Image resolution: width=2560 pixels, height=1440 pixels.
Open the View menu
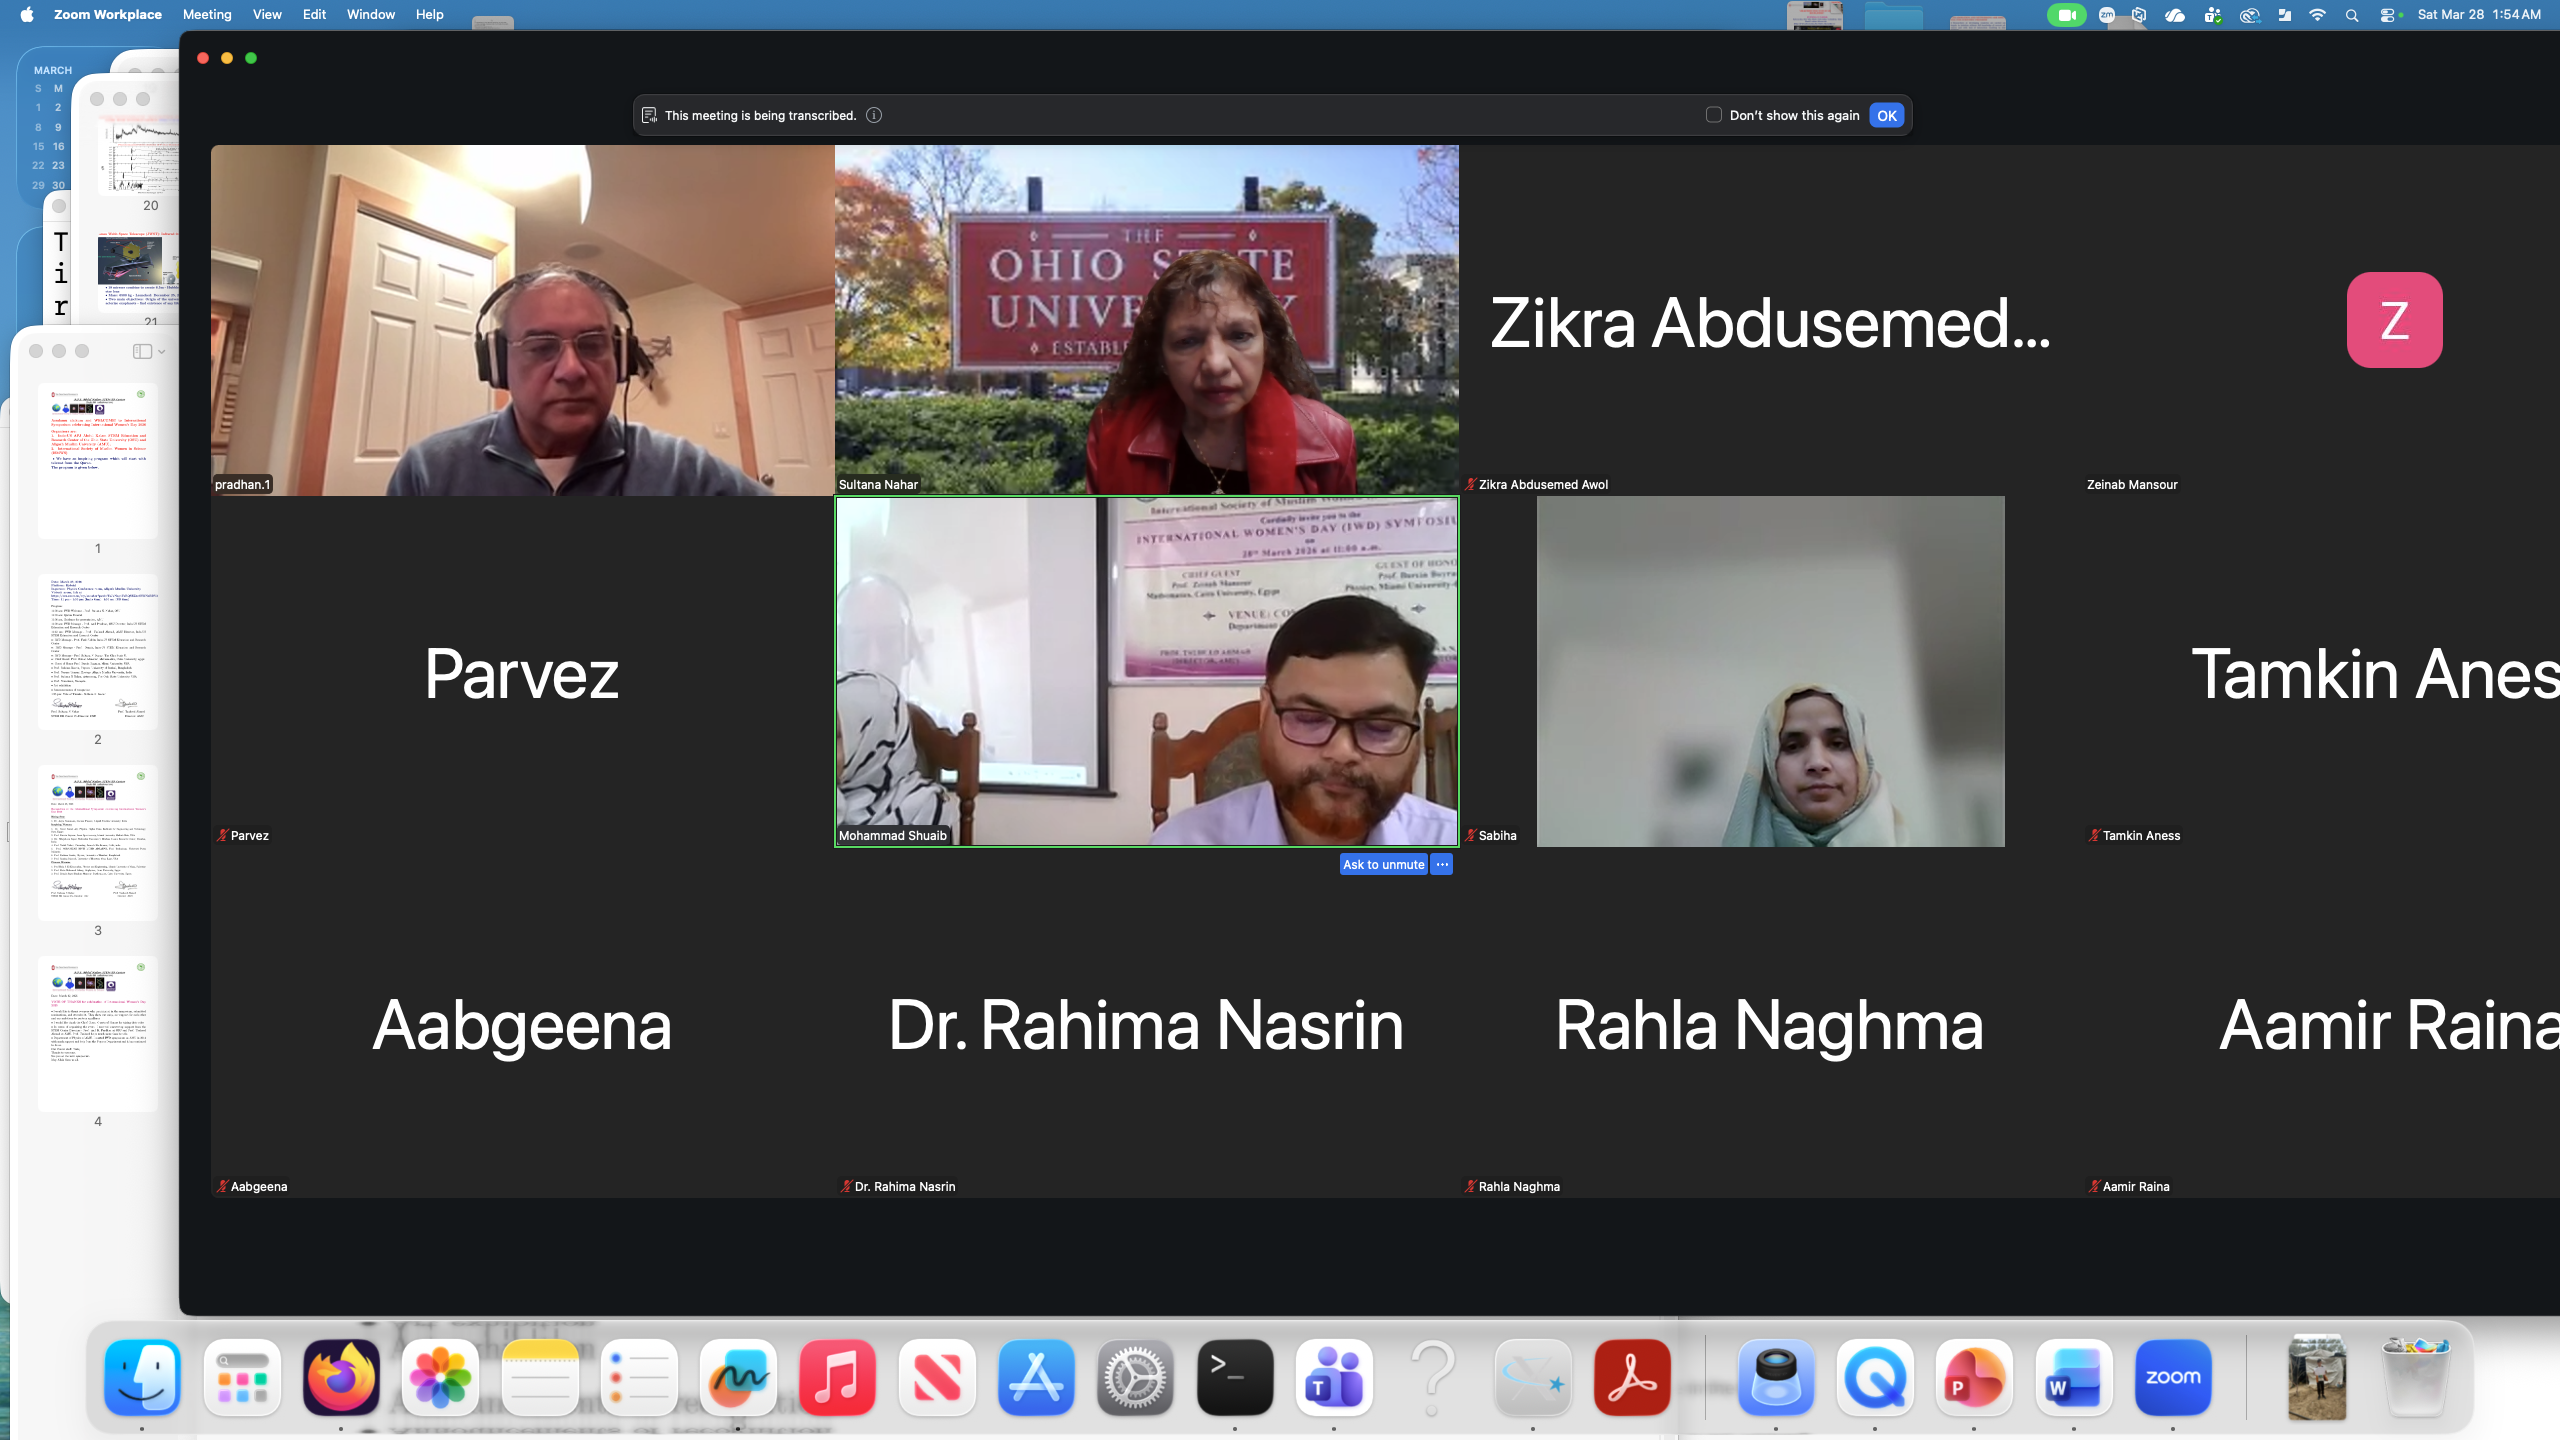[x=267, y=15]
